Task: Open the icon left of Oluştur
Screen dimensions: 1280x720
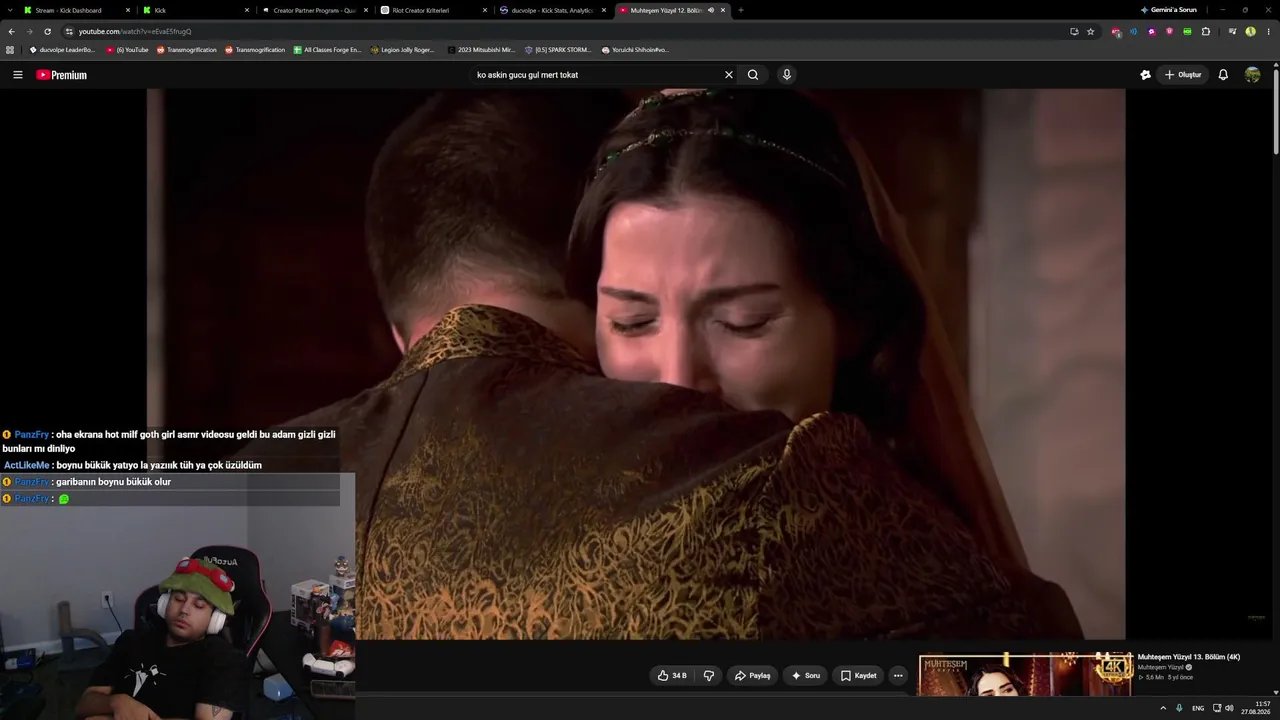Action: 1146,75
